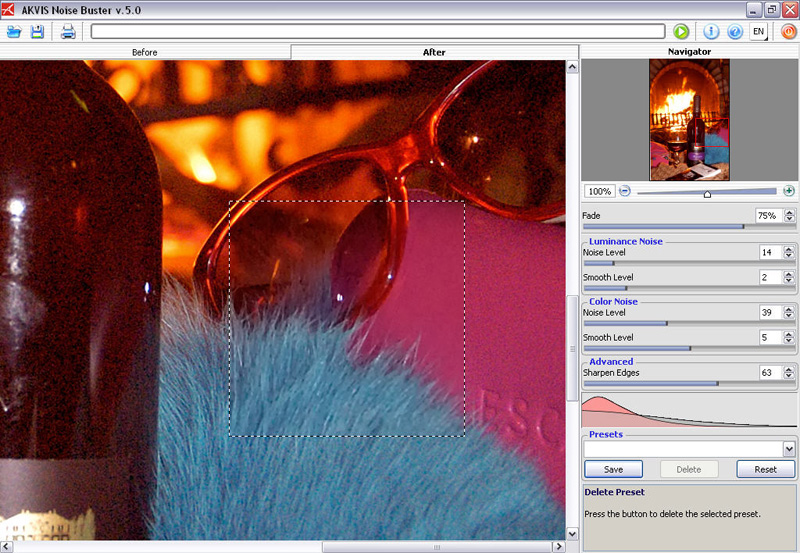Change interface language with the EN button

click(759, 32)
